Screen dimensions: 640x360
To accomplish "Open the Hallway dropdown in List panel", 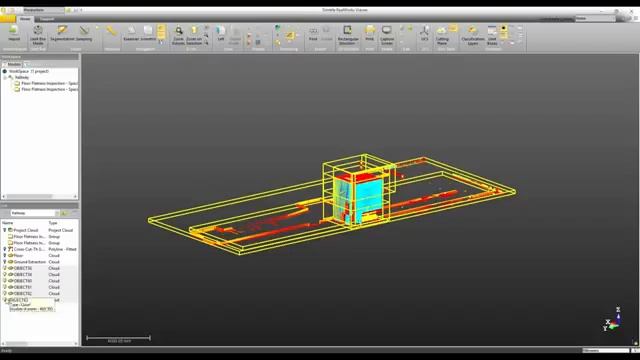I will point(56,213).
